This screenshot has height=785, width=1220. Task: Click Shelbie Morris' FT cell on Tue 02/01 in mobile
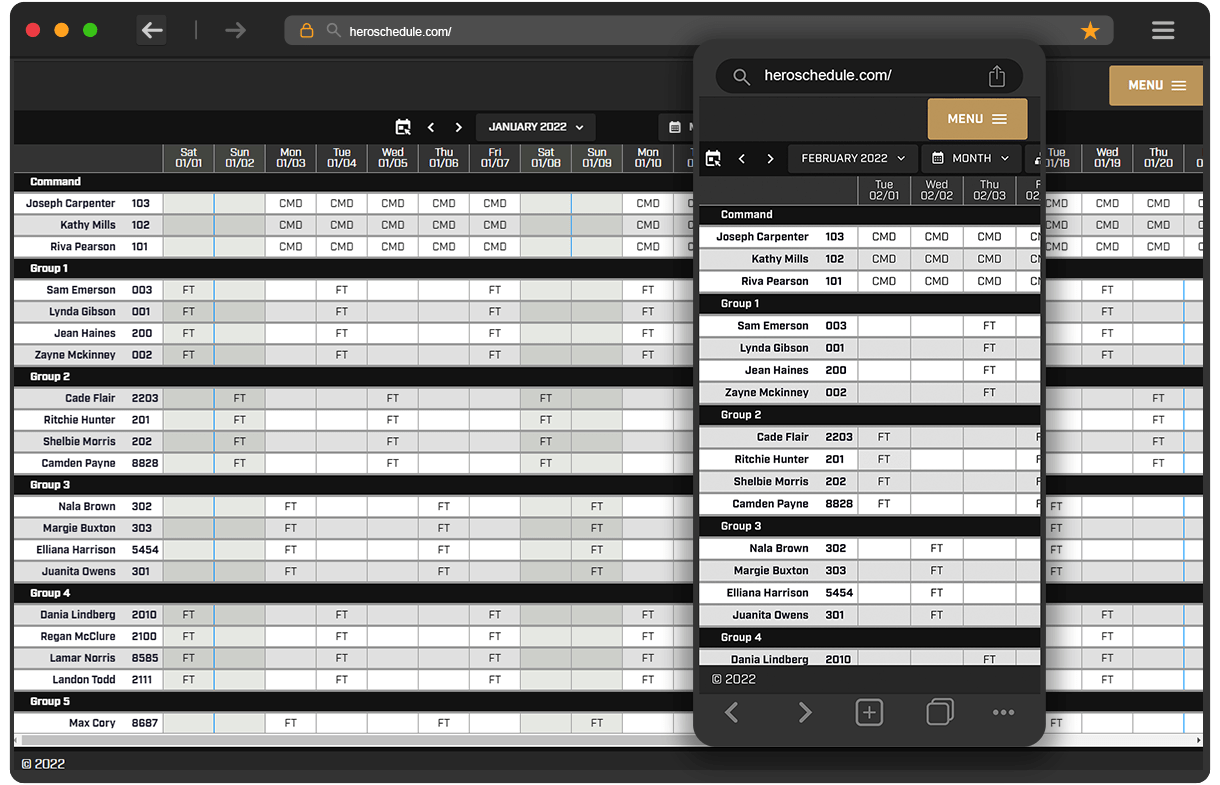[884, 482]
